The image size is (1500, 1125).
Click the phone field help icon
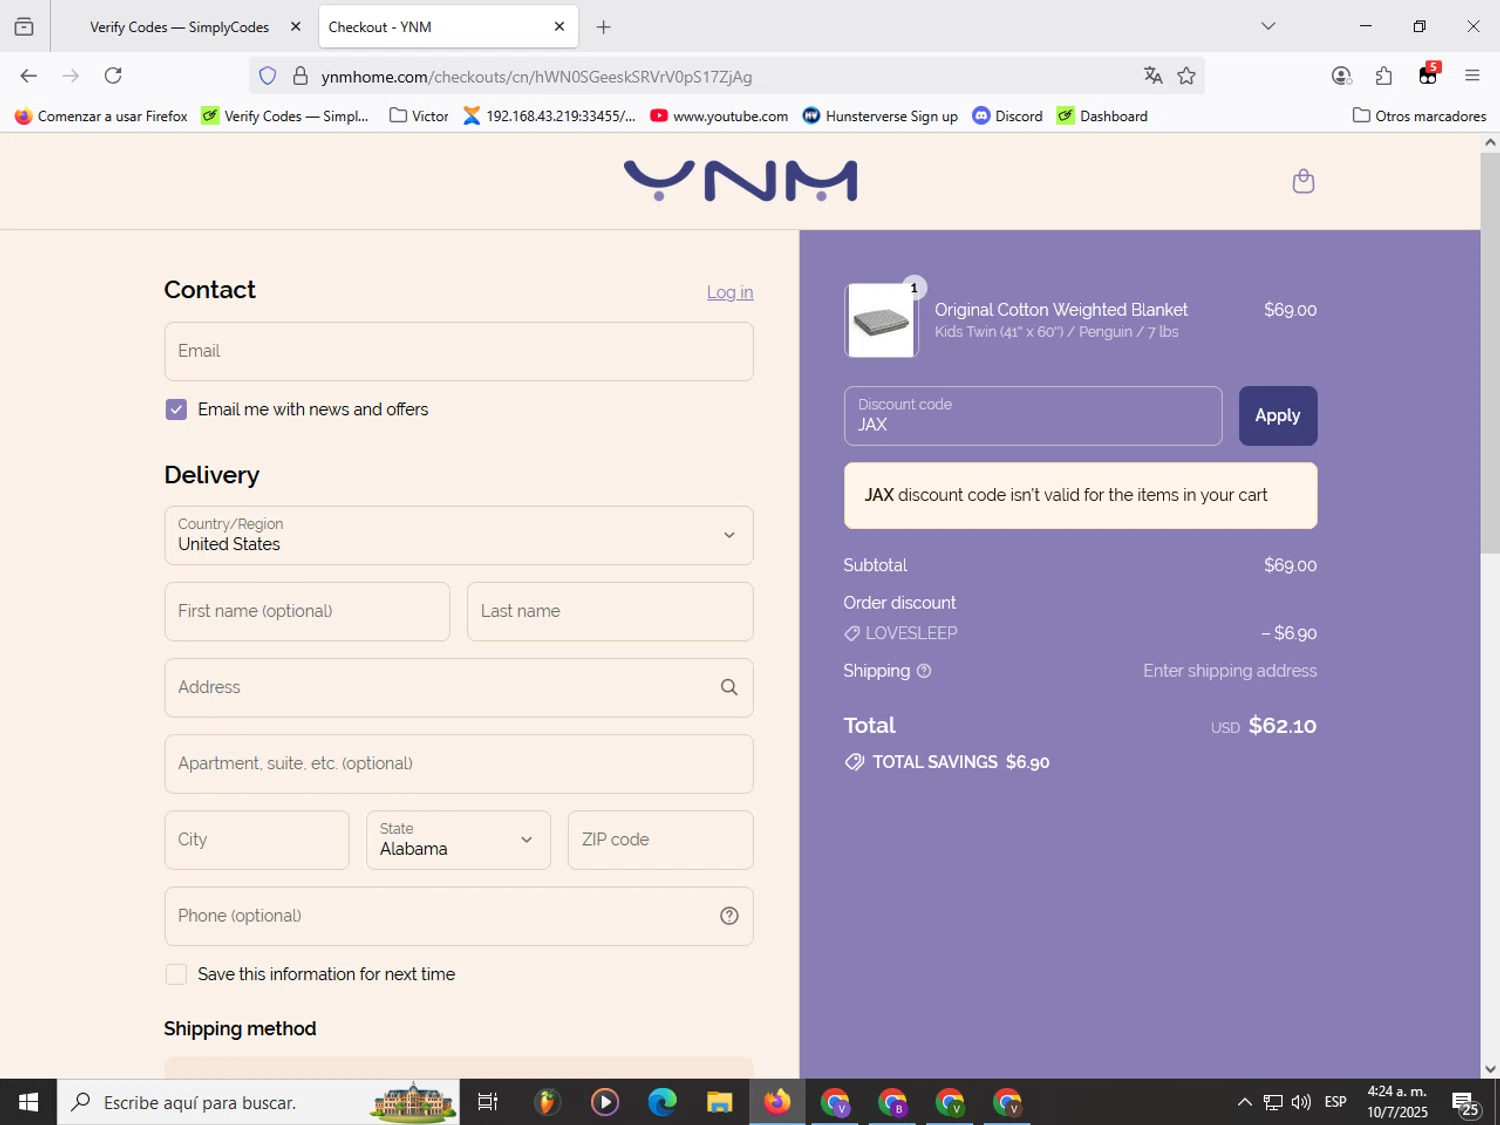pyautogui.click(x=729, y=916)
